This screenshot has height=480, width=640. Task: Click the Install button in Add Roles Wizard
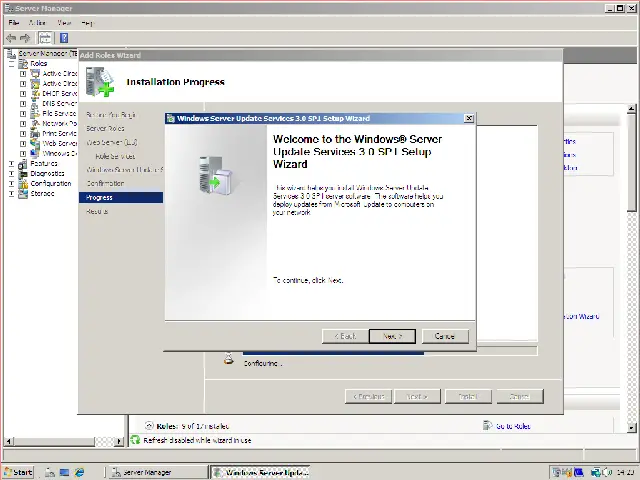pyautogui.click(x=468, y=396)
